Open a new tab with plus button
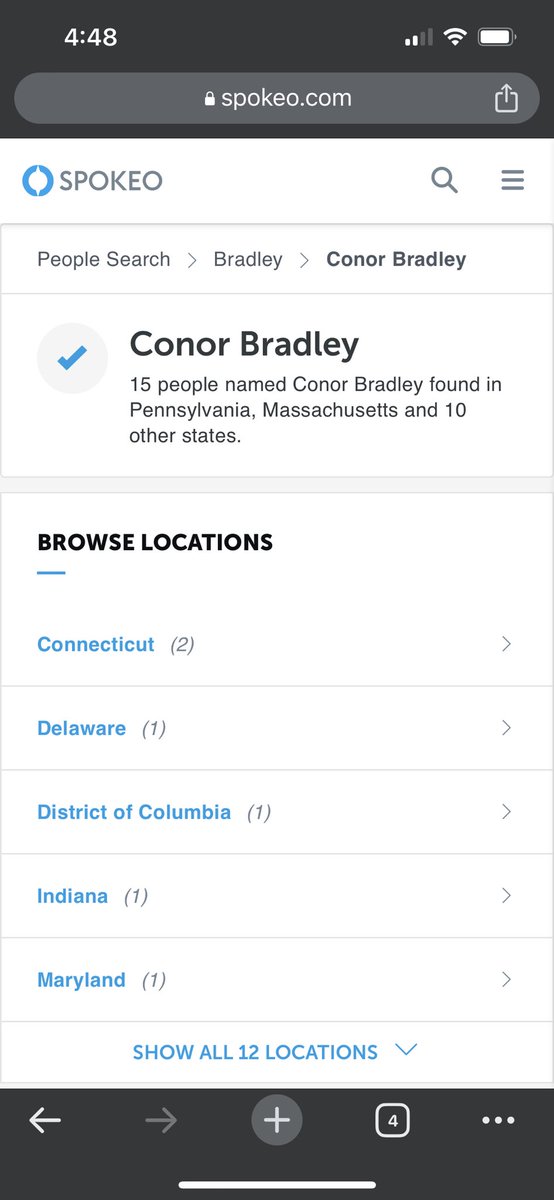554x1200 pixels. pos(277,1121)
